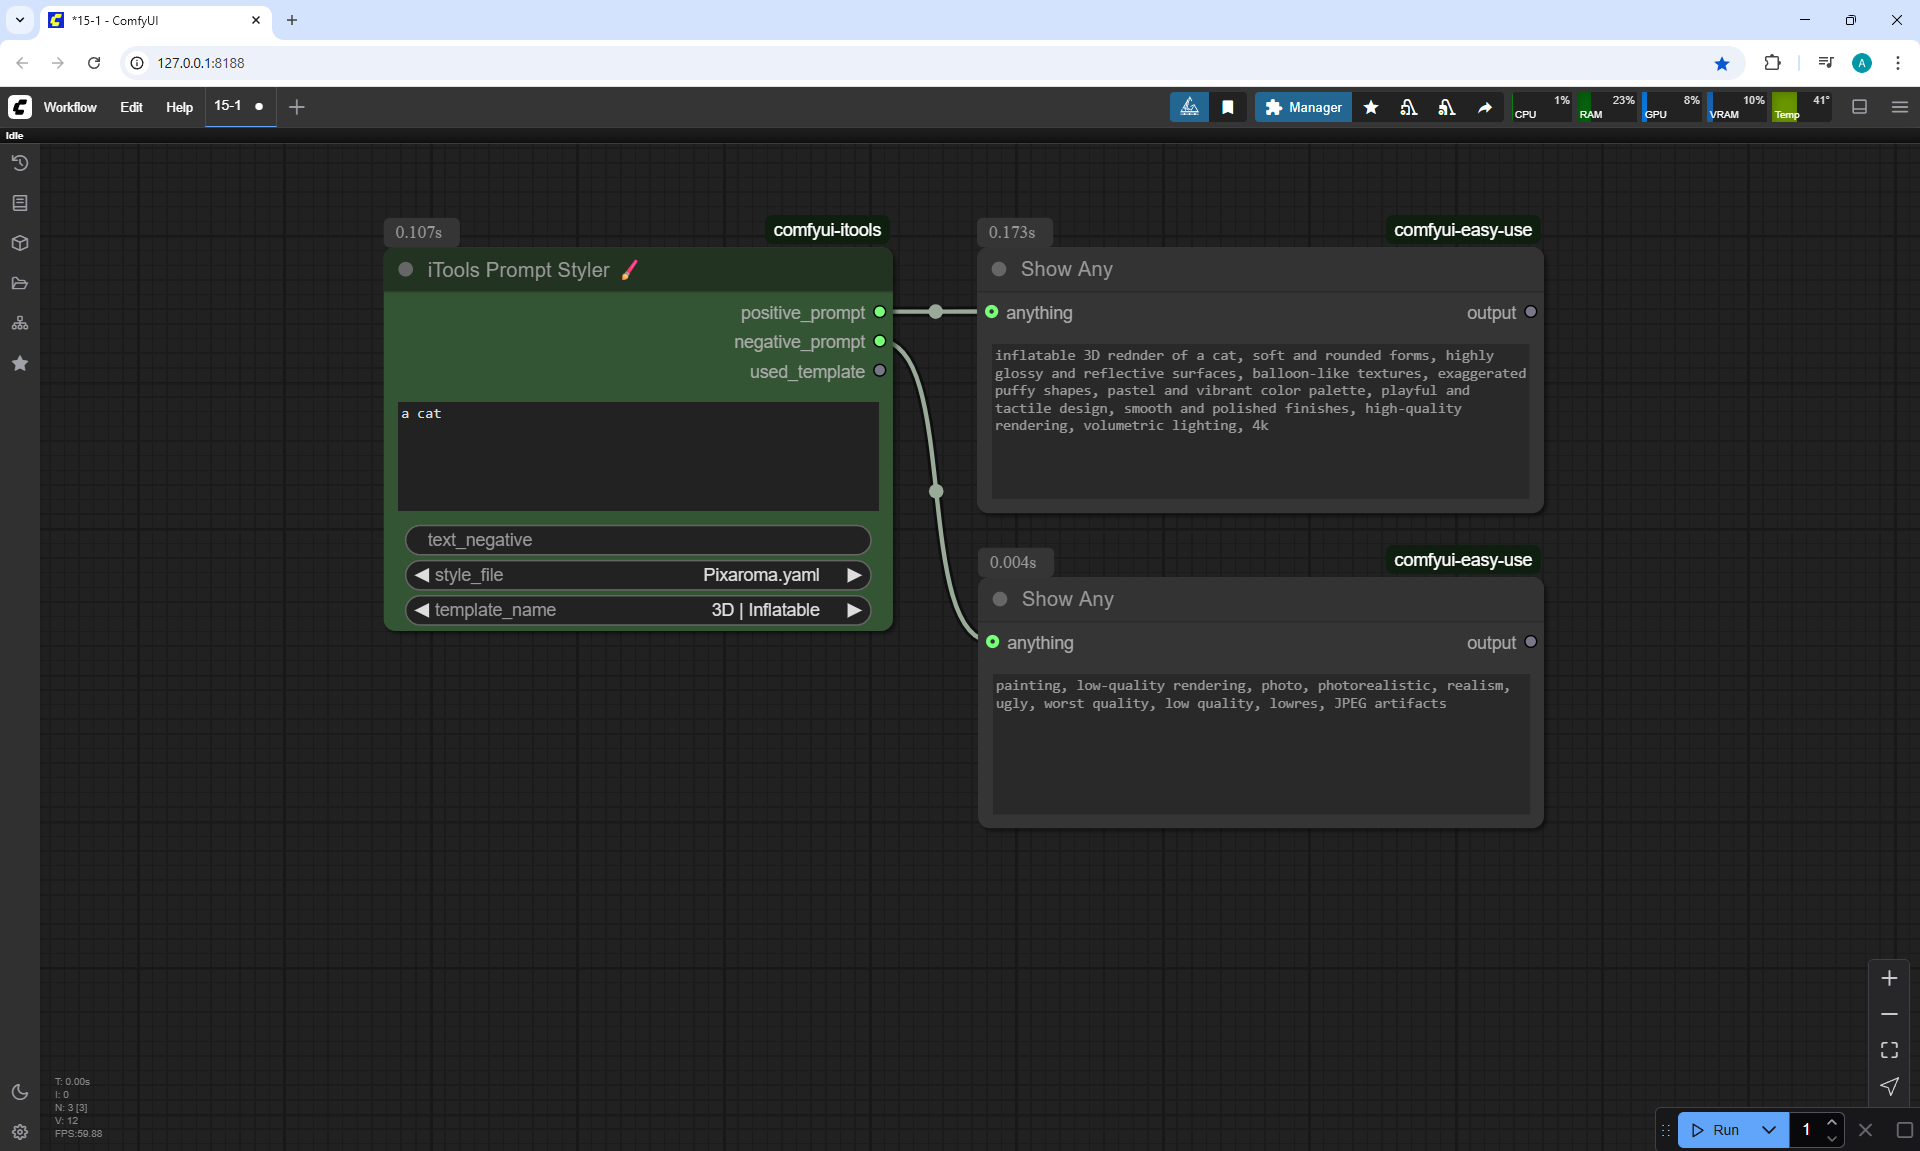Toggle bottom panel icon in top bar
Image resolution: width=1920 pixels, height=1151 pixels.
[x=1859, y=107]
